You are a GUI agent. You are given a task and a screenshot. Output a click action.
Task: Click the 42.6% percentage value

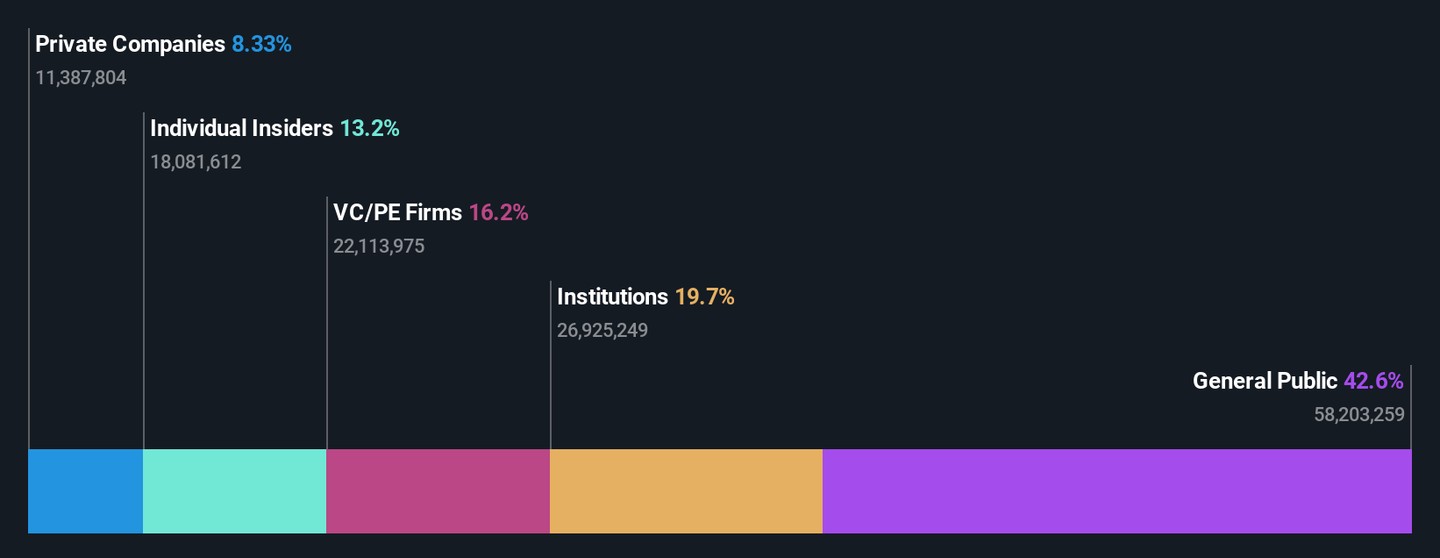(x=1374, y=381)
